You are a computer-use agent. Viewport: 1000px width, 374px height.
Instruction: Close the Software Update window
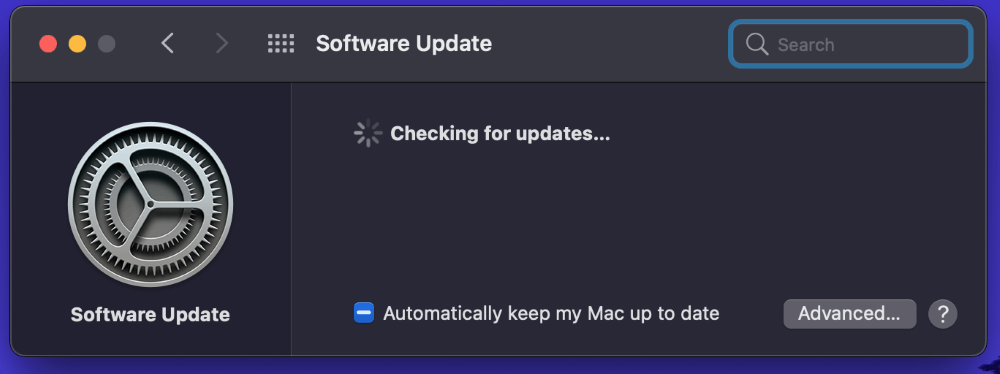(48, 44)
